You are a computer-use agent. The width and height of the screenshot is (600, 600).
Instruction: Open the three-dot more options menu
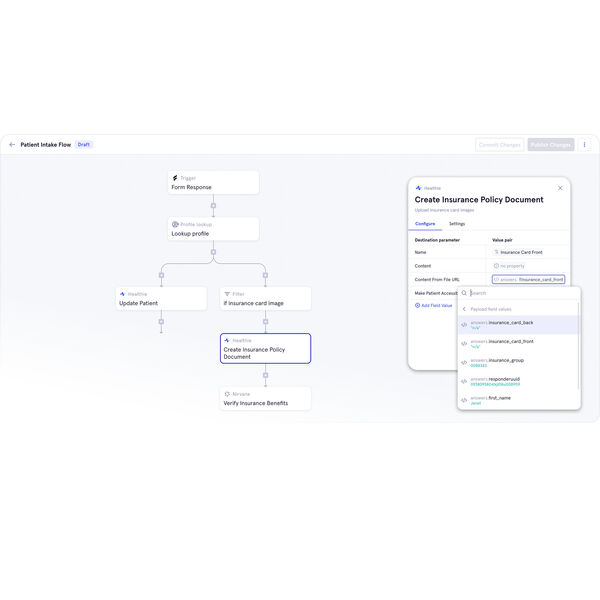pyautogui.click(x=585, y=145)
